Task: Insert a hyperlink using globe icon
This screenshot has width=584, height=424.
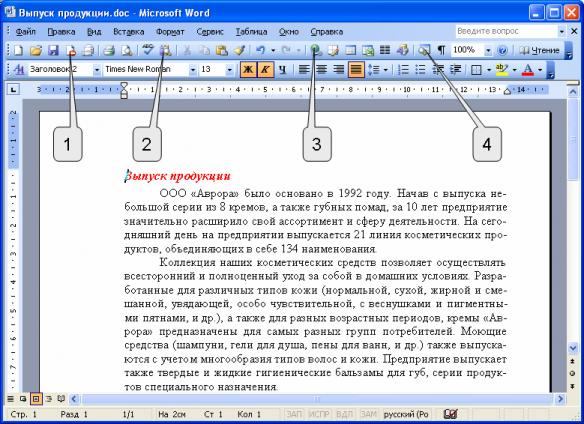Action: [x=316, y=50]
